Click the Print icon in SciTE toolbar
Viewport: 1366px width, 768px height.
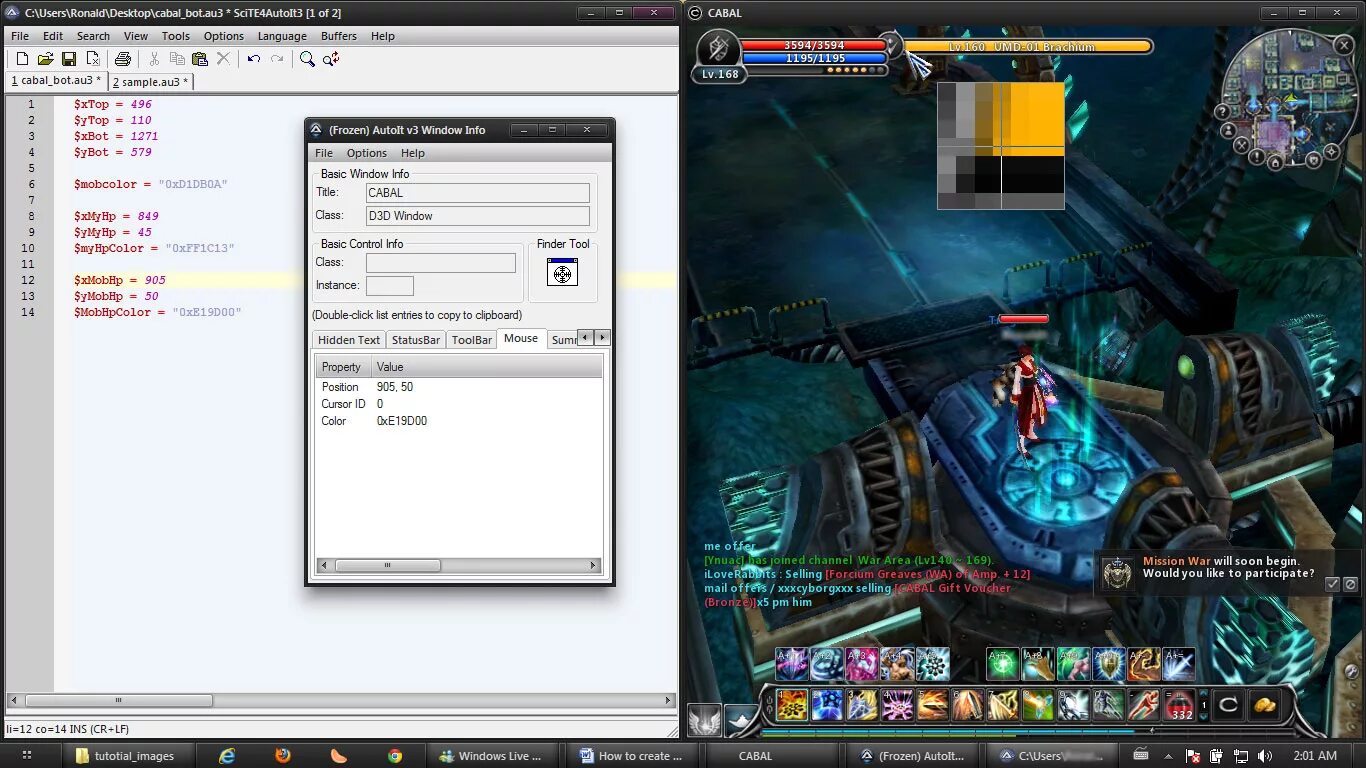click(123, 59)
